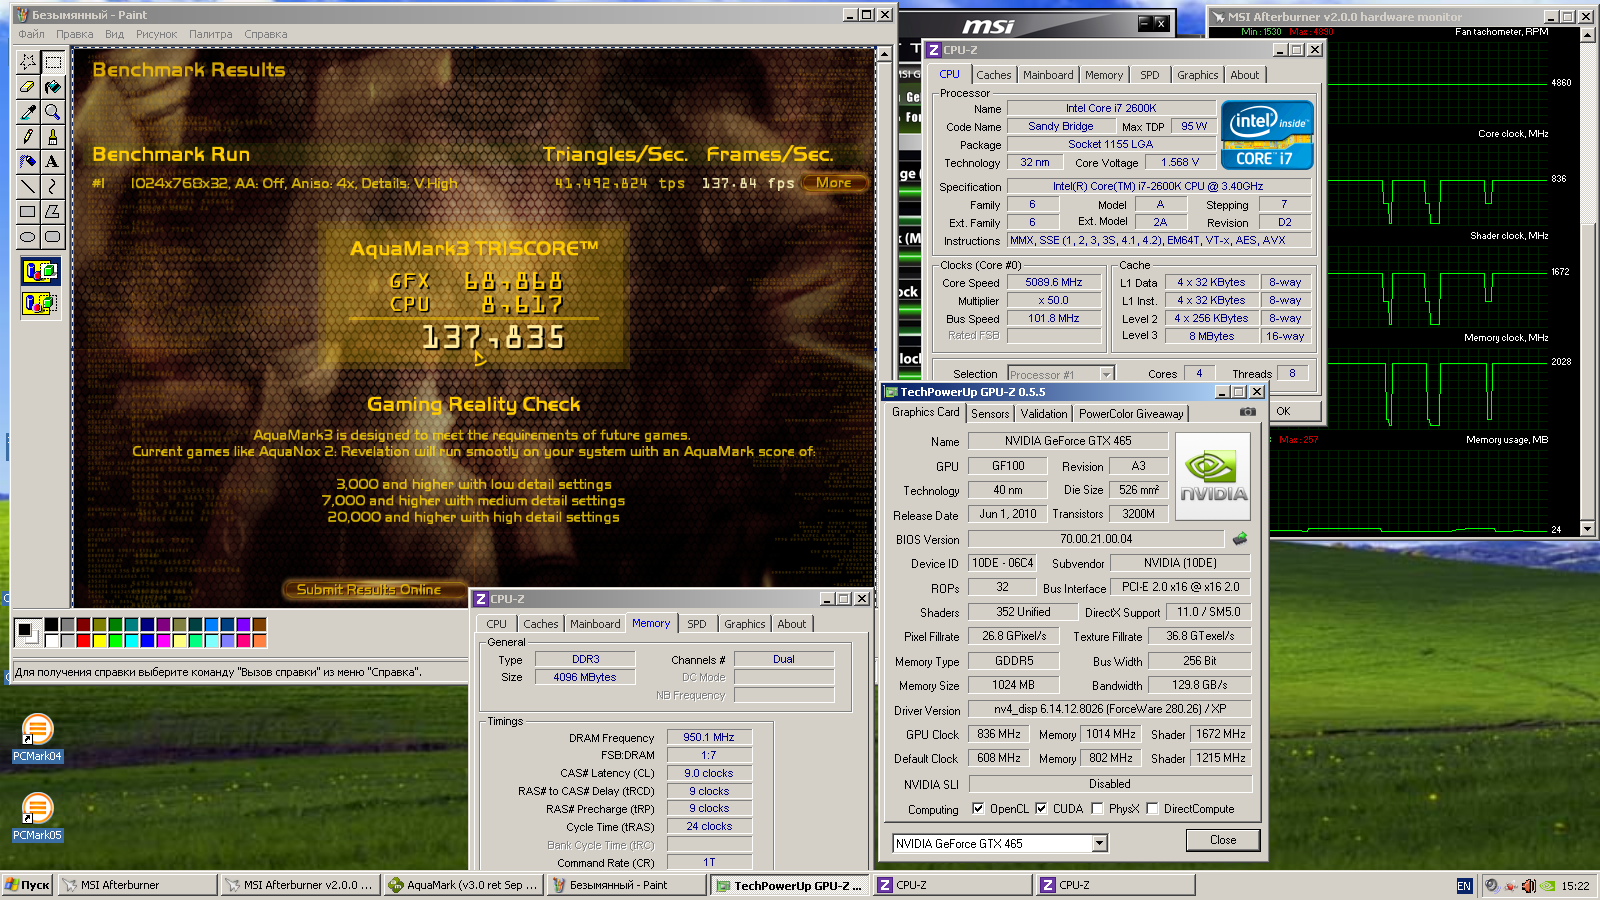Select the Rounded Rectangle tool

click(x=53, y=237)
